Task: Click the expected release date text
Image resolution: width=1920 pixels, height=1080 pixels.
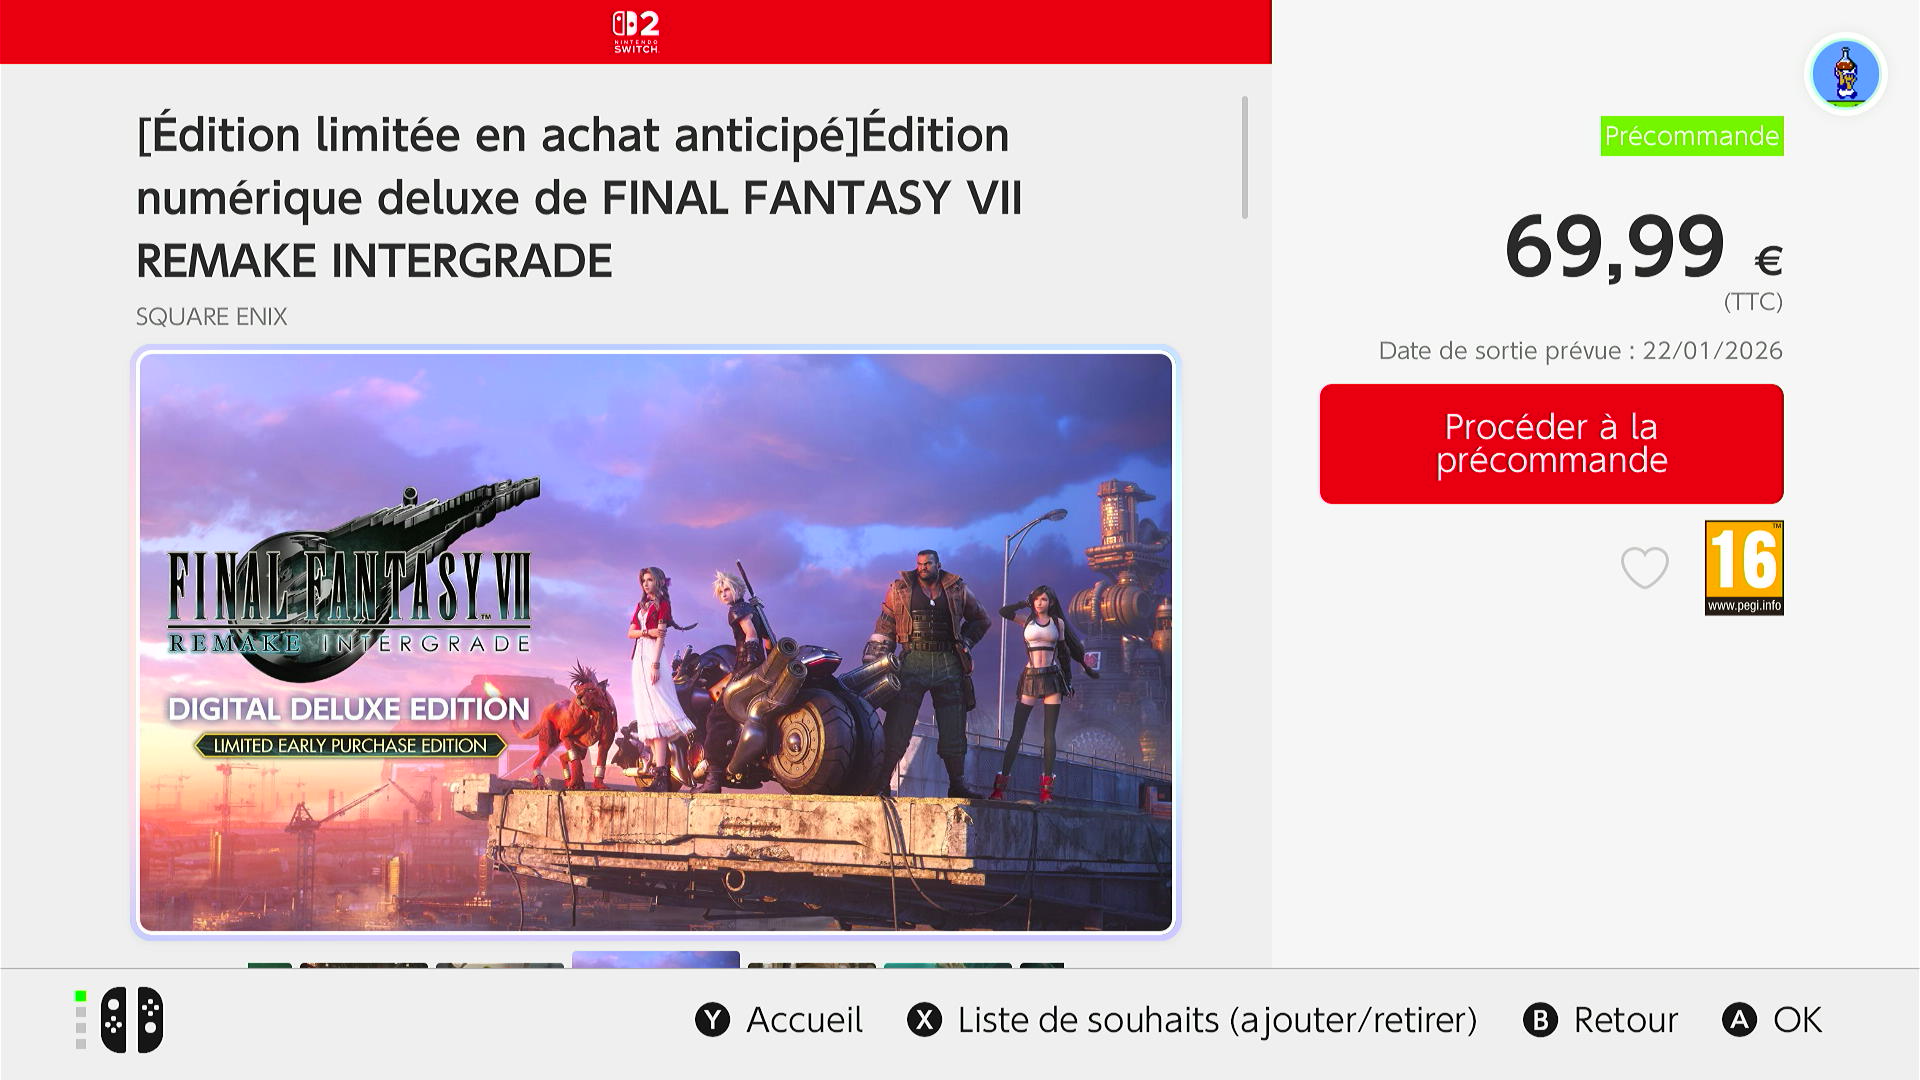Action: click(x=1580, y=351)
